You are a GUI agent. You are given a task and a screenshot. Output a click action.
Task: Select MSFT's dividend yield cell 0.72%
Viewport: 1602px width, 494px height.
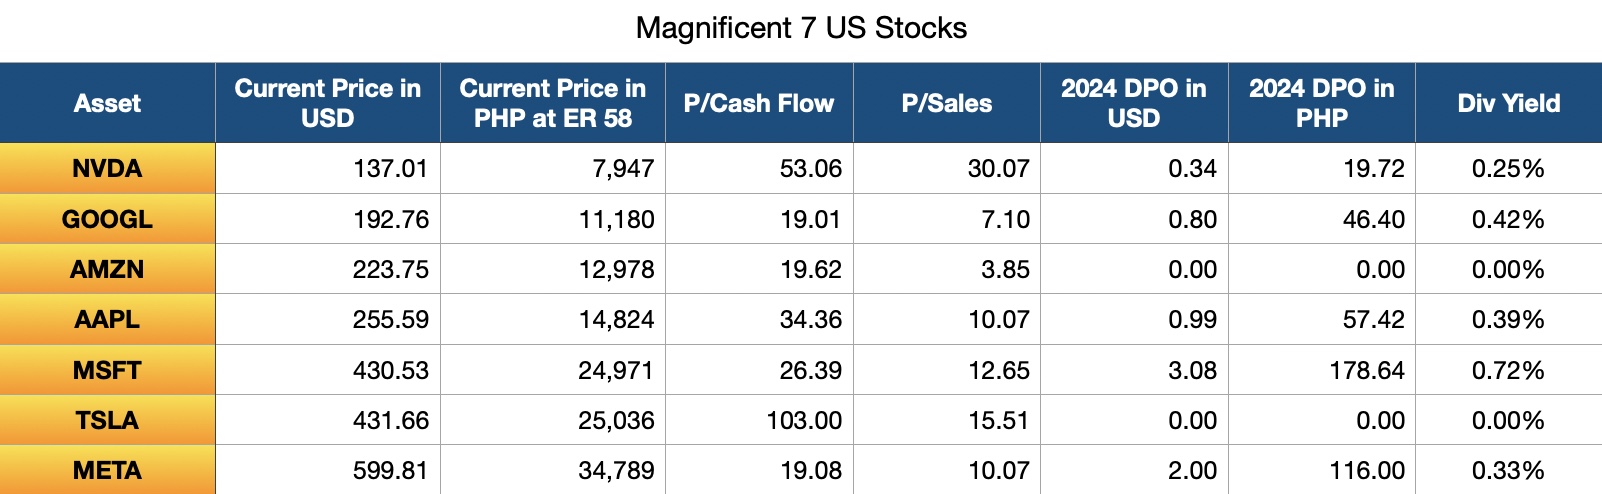pos(1507,371)
